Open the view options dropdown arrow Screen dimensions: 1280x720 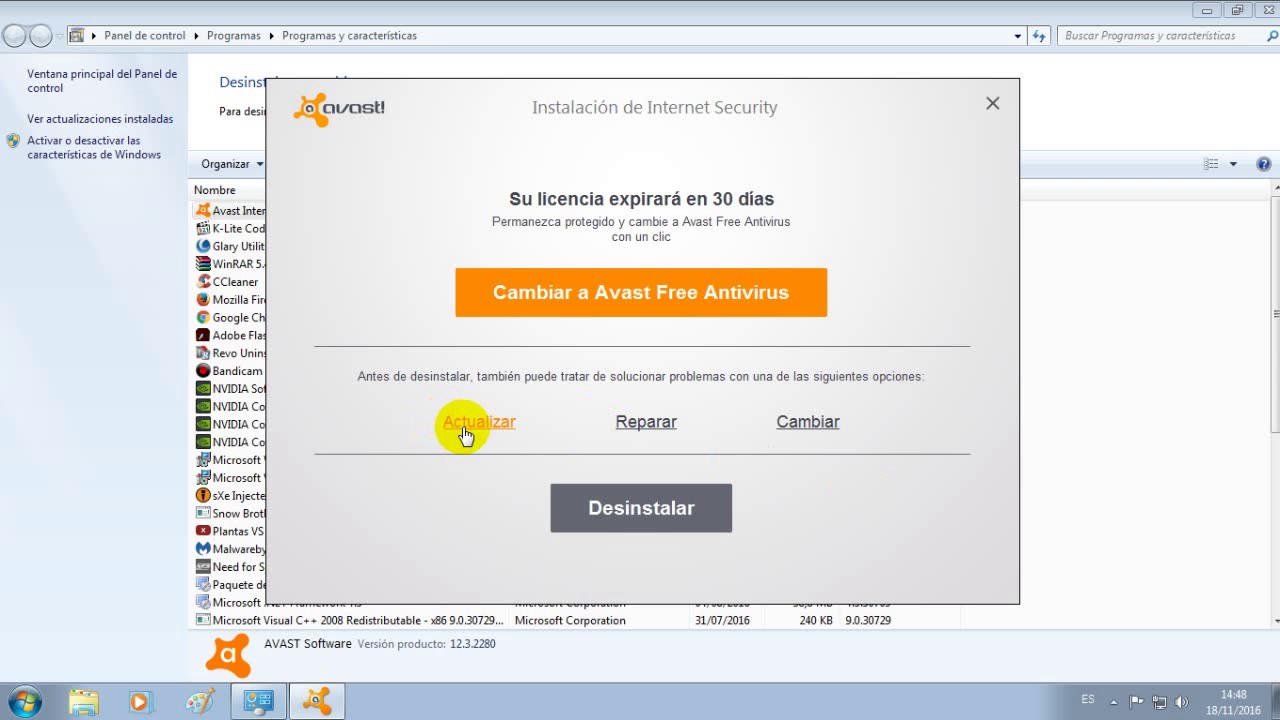1233,164
